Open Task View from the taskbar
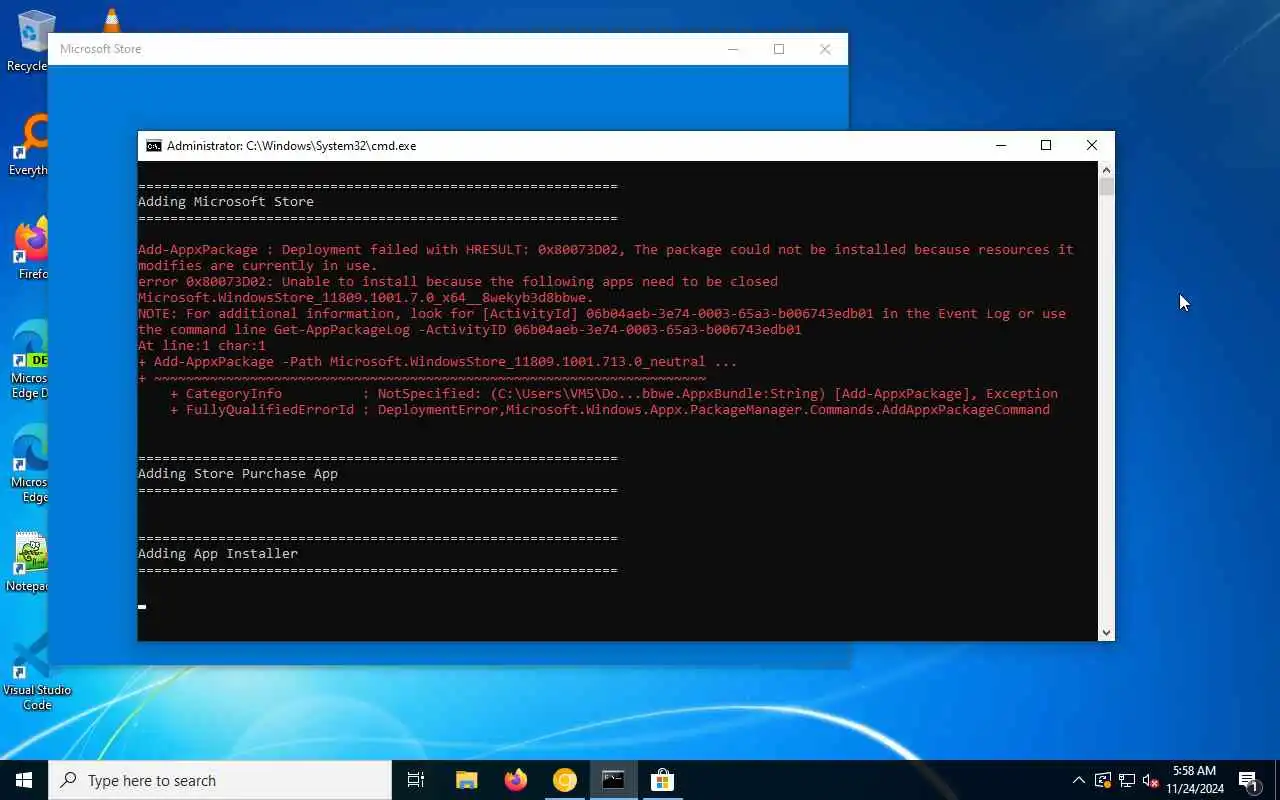 click(x=416, y=780)
